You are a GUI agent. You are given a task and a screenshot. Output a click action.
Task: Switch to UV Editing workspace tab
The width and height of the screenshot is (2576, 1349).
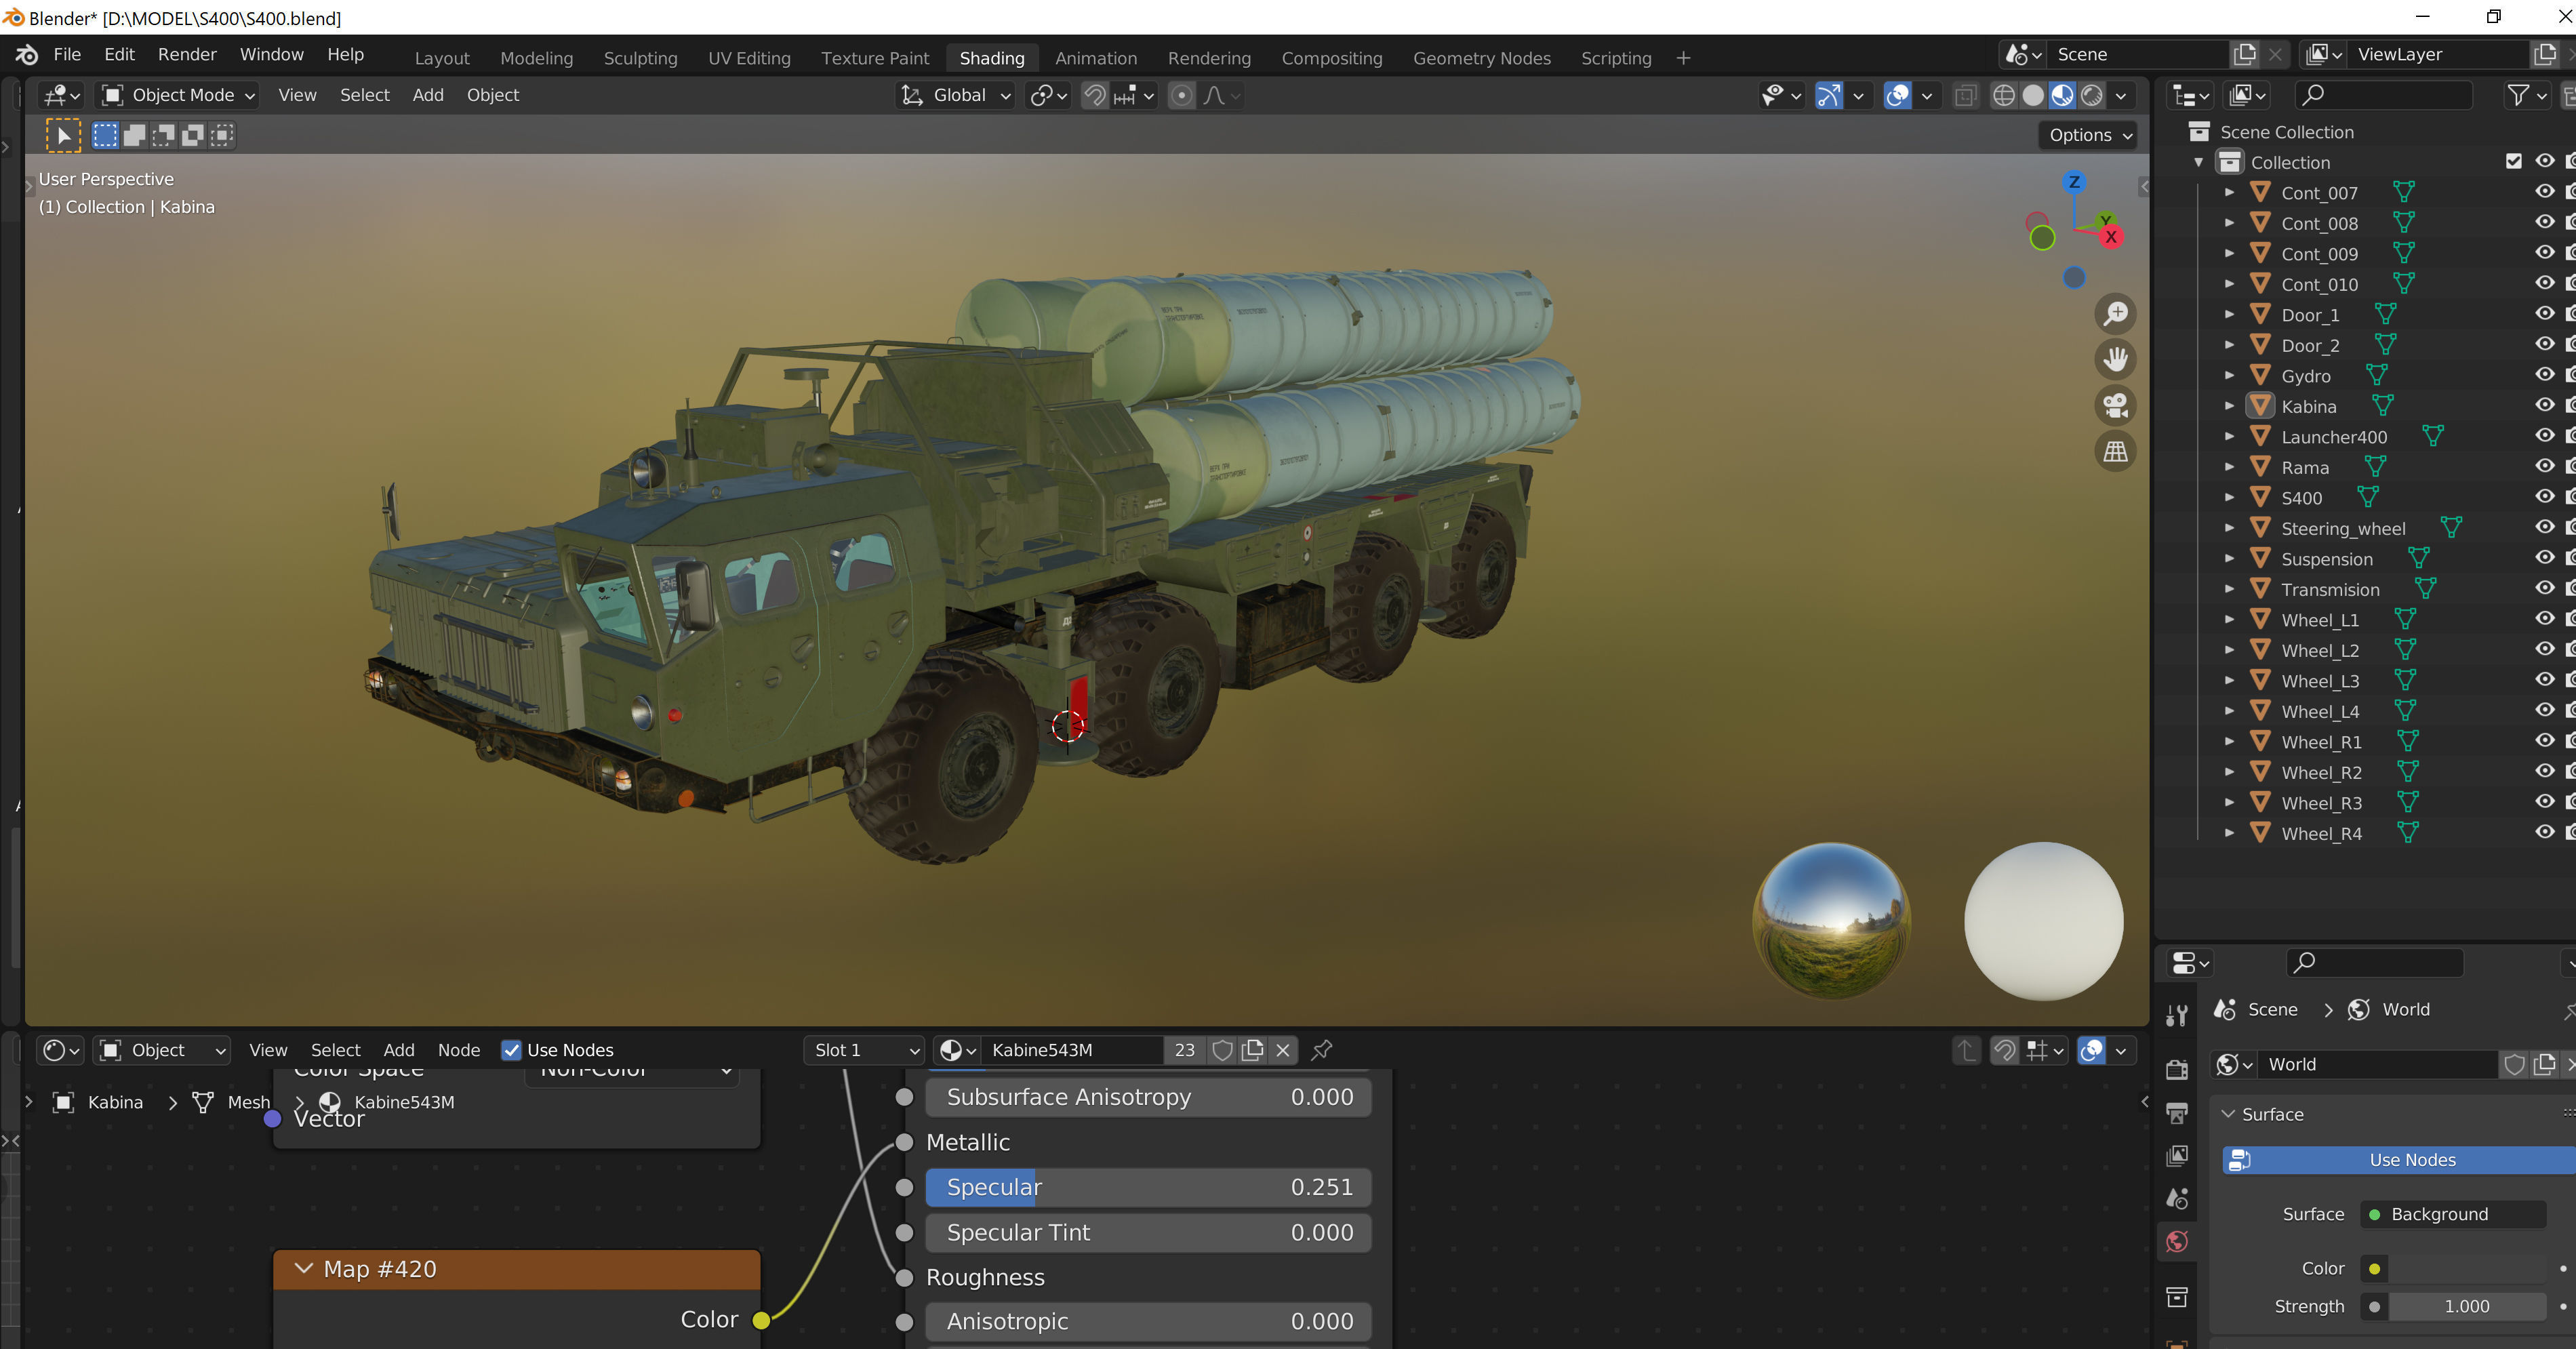point(749,58)
